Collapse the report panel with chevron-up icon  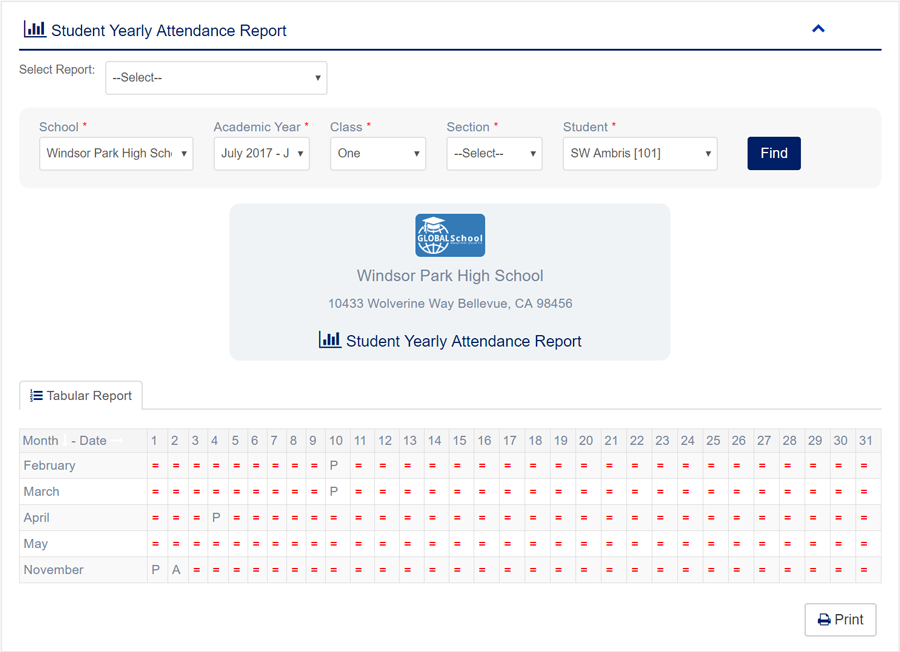click(x=818, y=29)
